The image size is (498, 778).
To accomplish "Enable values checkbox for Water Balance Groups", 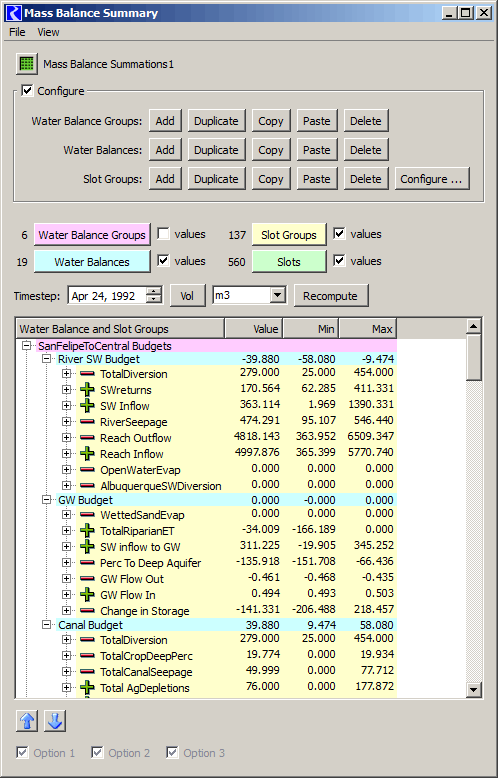I will pyautogui.click(x=163, y=234).
